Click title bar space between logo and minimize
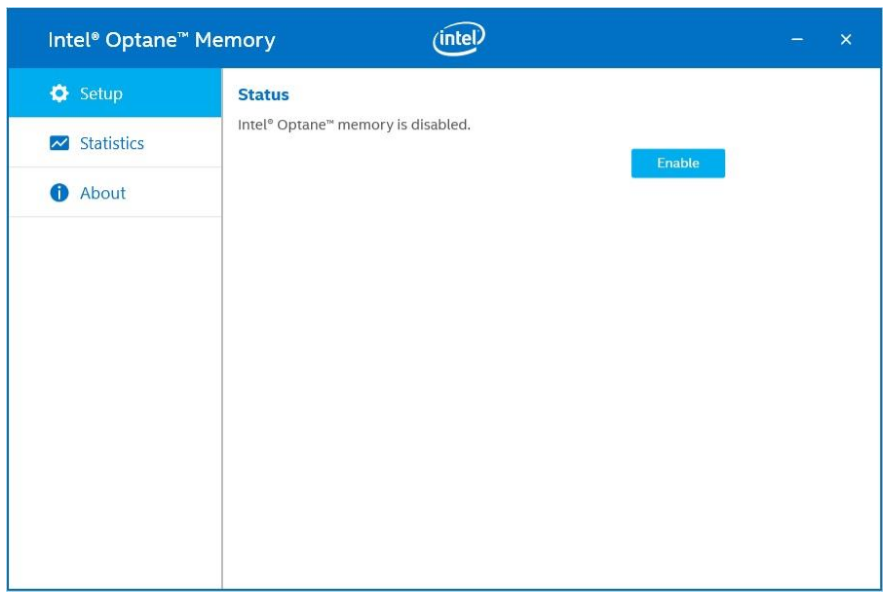 point(640,40)
